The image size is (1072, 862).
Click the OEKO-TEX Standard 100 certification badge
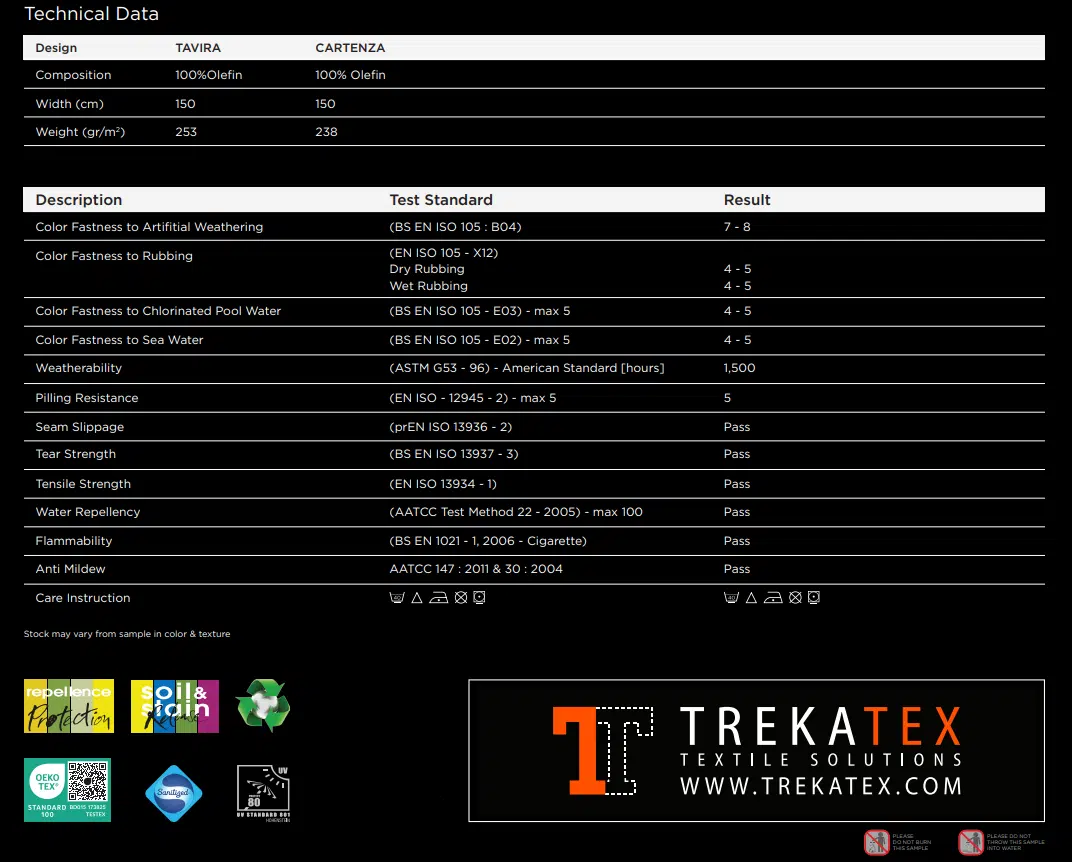(x=67, y=790)
